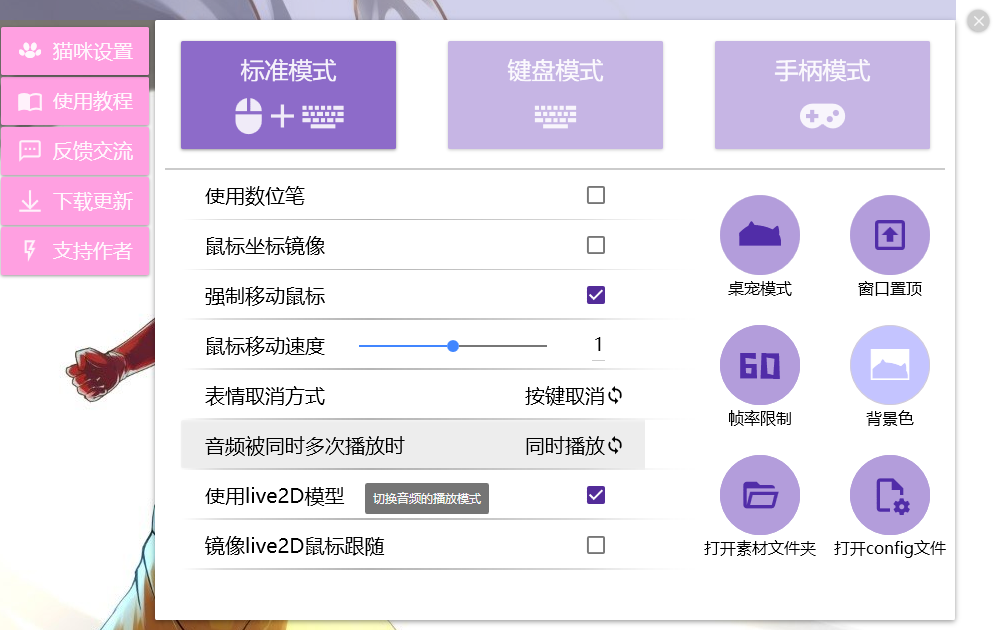Uncheck the 强制移动鼠标 checkbox

coord(596,295)
